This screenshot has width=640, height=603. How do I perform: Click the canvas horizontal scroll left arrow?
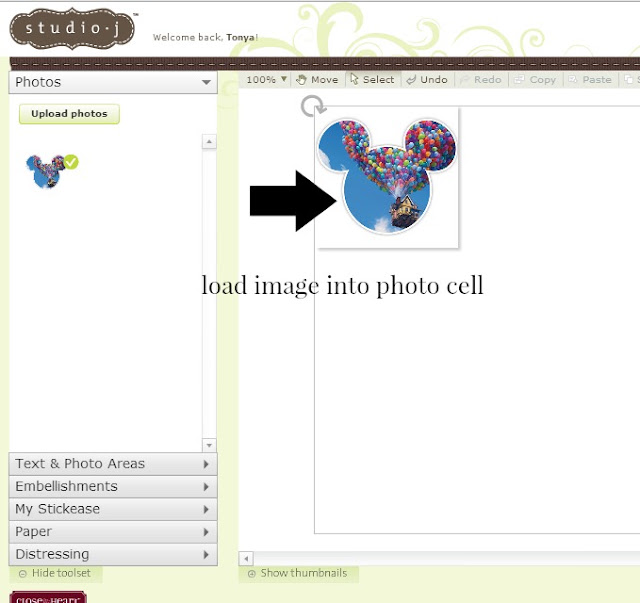(246, 558)
